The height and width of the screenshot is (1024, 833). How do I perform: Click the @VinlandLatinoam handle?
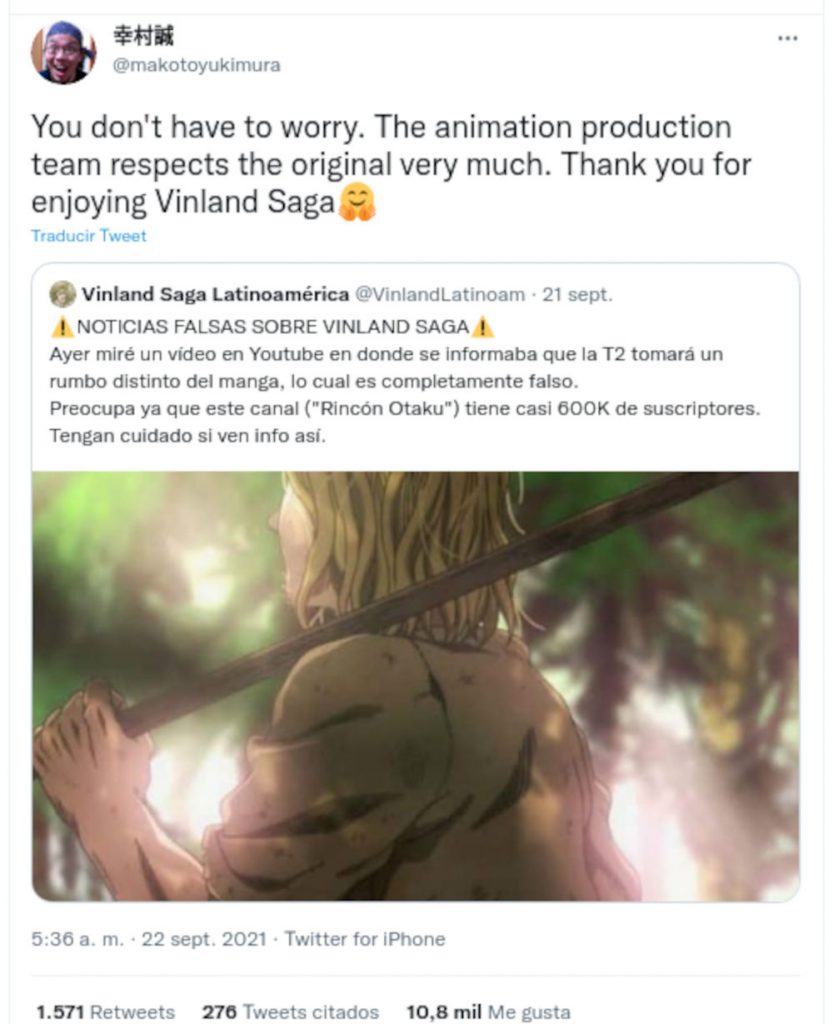tap(440, 294)
